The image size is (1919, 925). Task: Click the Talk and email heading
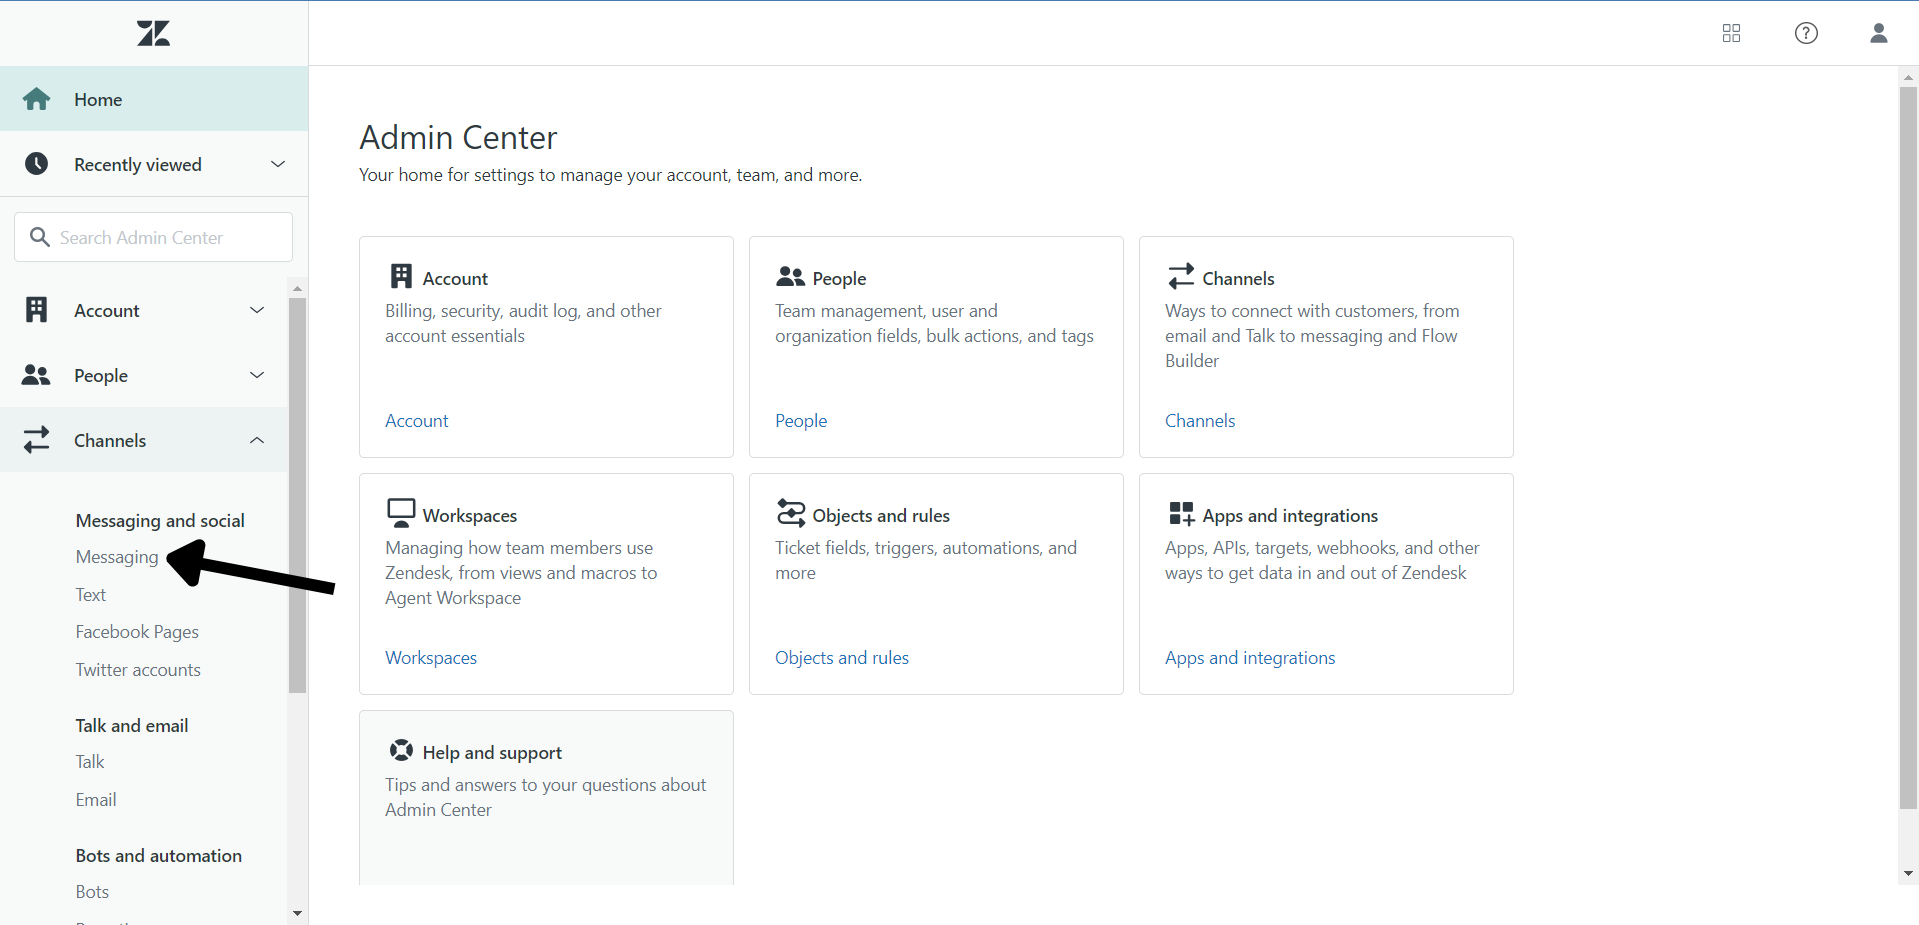132,726
